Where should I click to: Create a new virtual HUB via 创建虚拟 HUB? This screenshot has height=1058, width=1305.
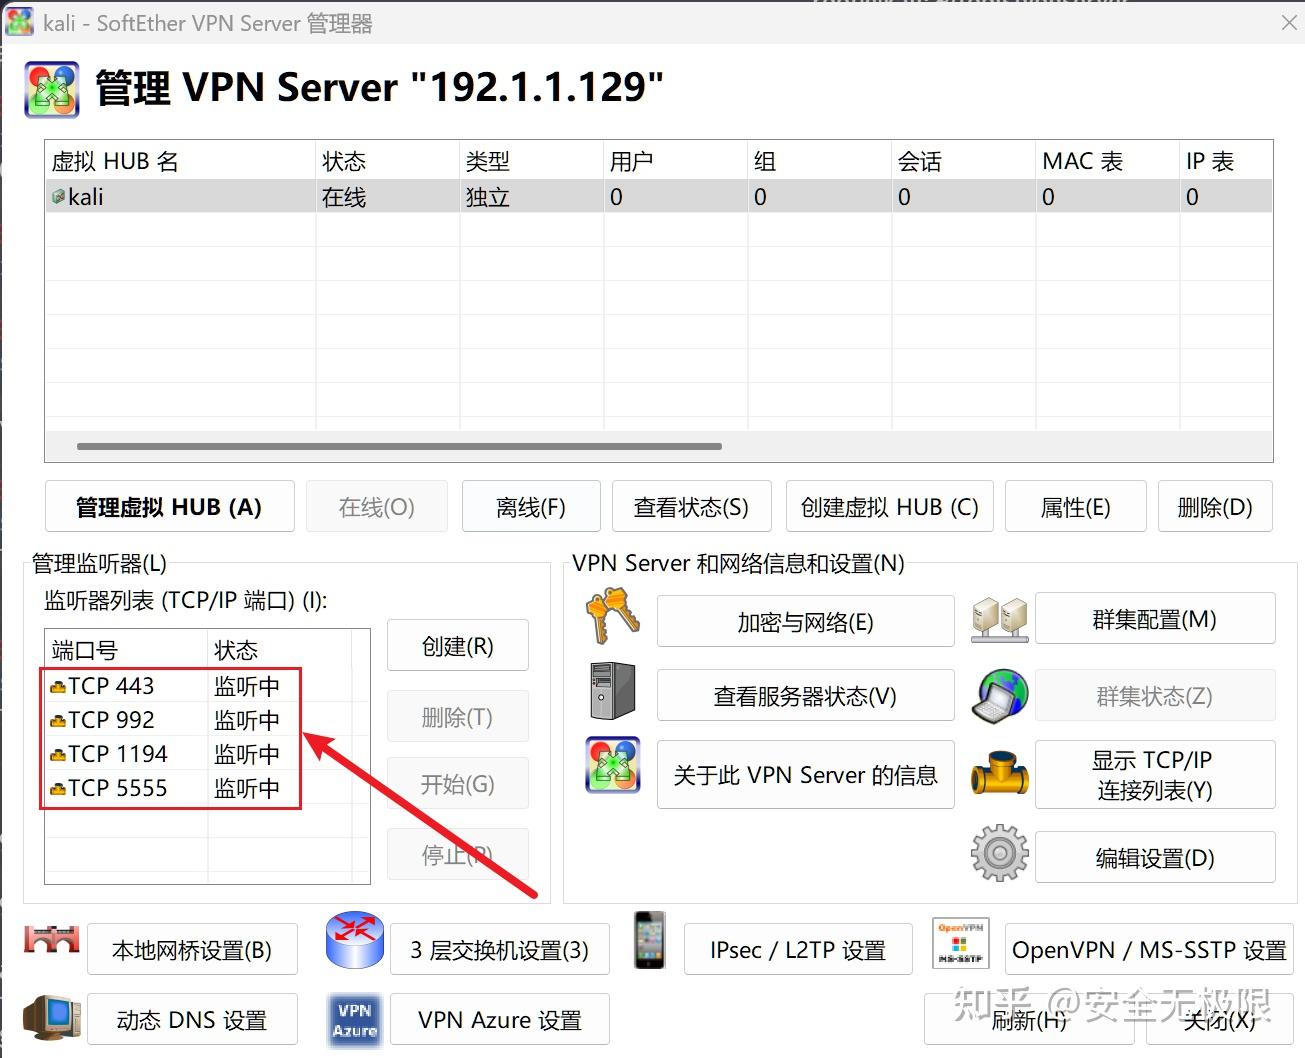click(889, 506)
